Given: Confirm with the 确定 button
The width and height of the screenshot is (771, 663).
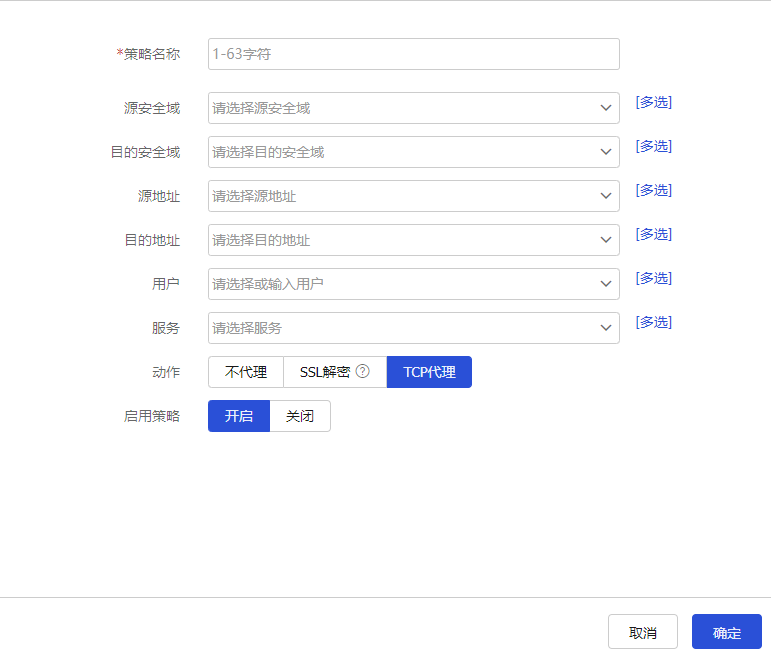Looking at the screenshot, I should pyautogui.click(x=726, y=632).
